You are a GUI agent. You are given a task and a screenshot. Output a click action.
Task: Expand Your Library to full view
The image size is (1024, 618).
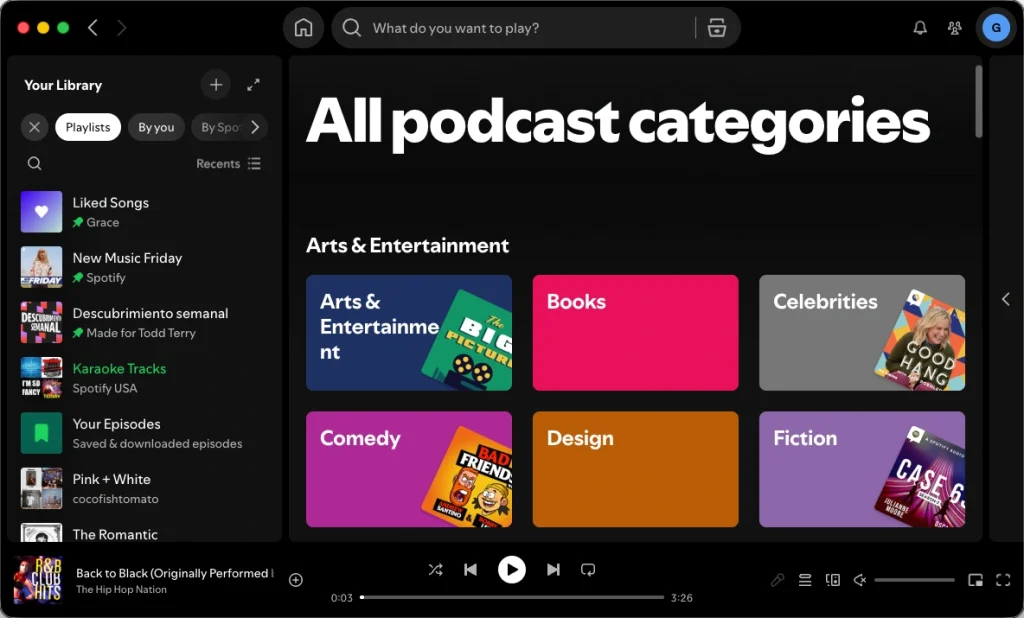click(253, 85)
